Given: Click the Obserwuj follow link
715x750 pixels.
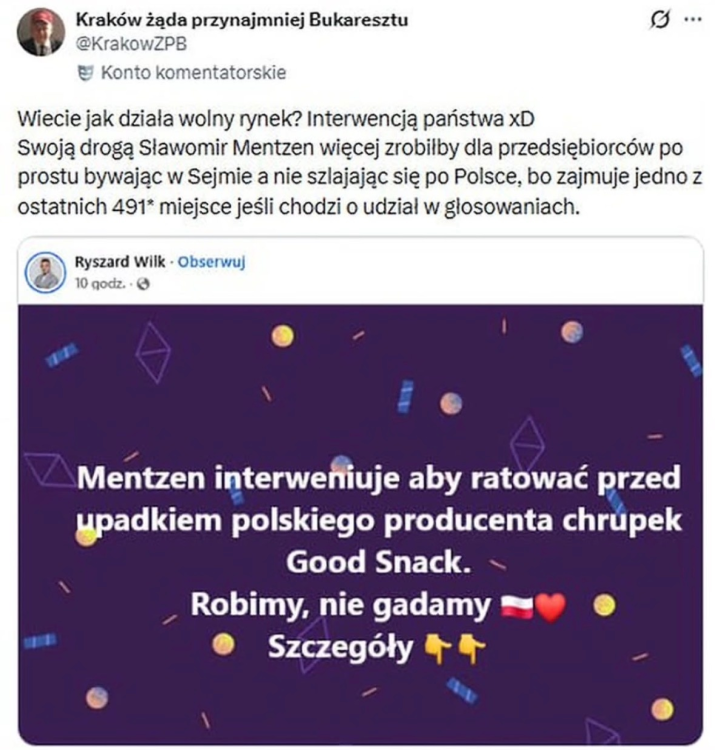Looking at the screenshot, I should (214, 262).
